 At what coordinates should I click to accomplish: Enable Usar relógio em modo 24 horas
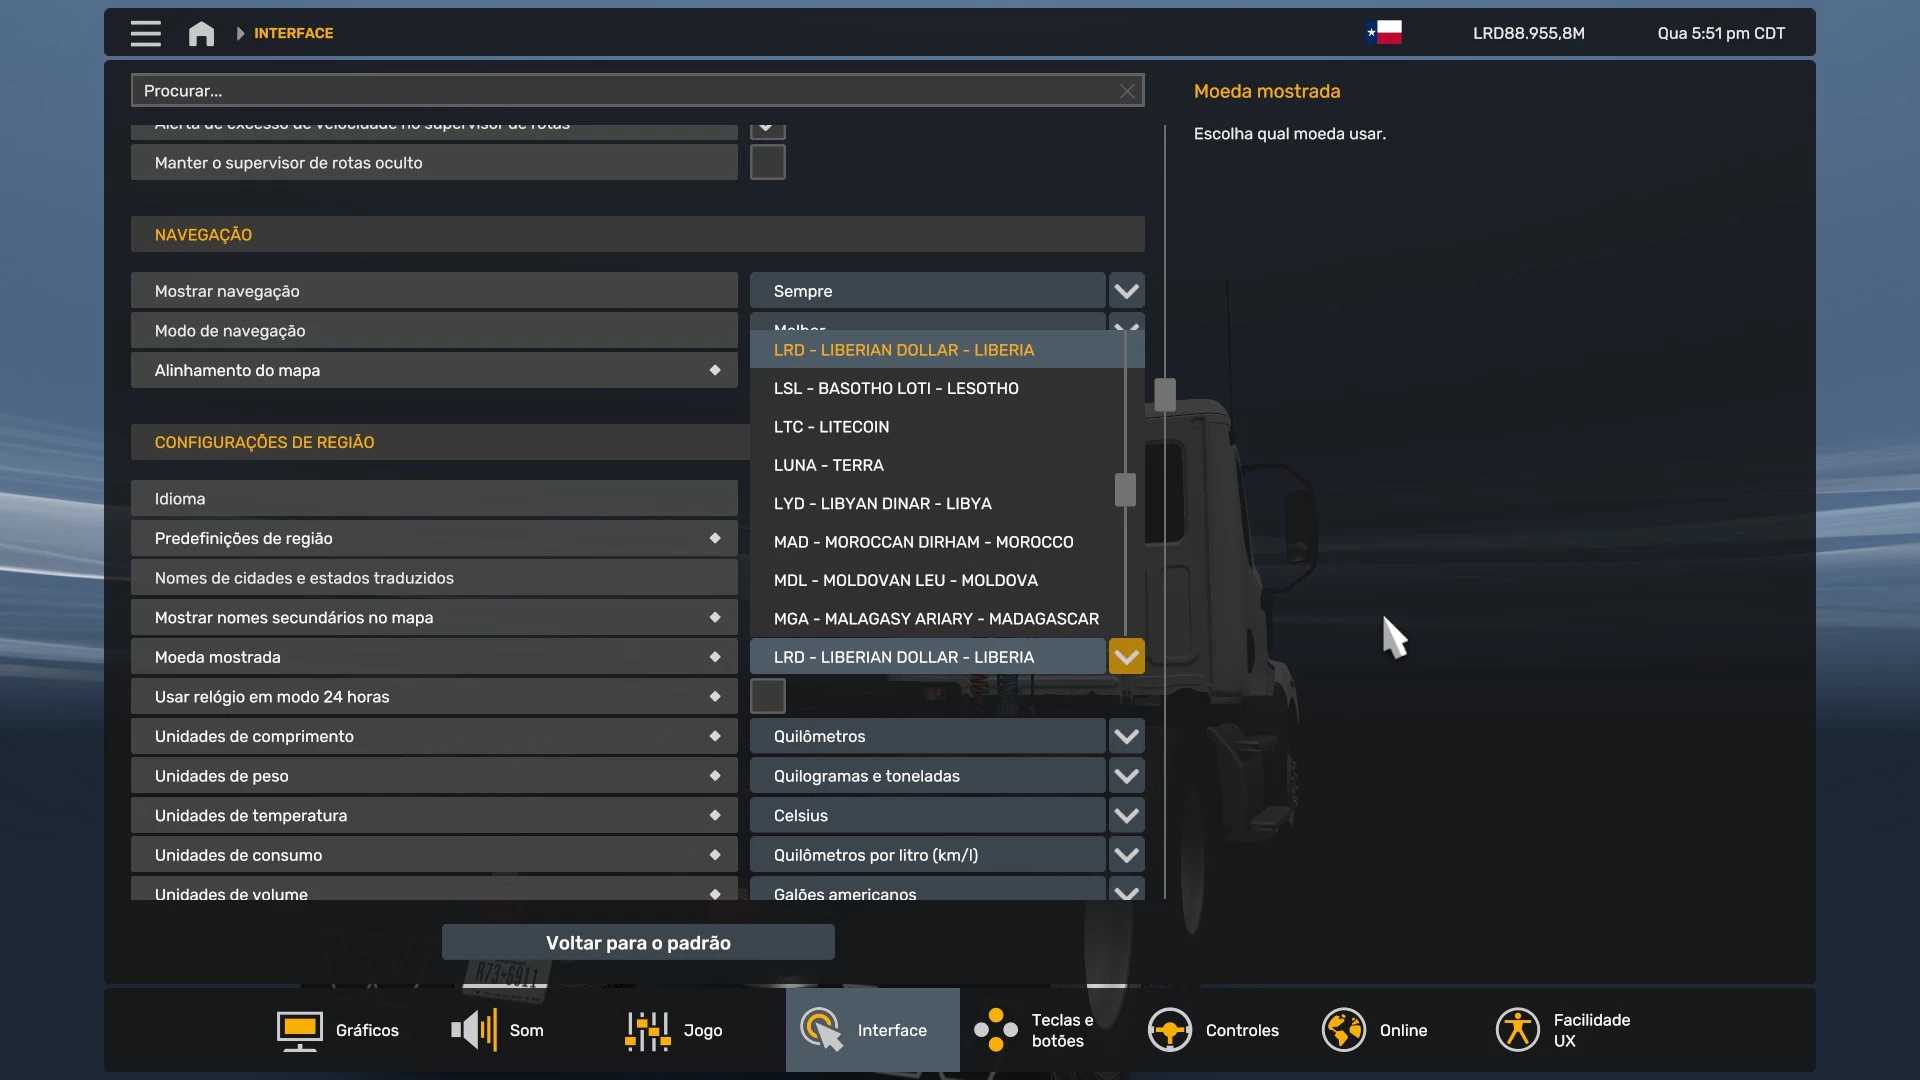click(x=767, y=696)
